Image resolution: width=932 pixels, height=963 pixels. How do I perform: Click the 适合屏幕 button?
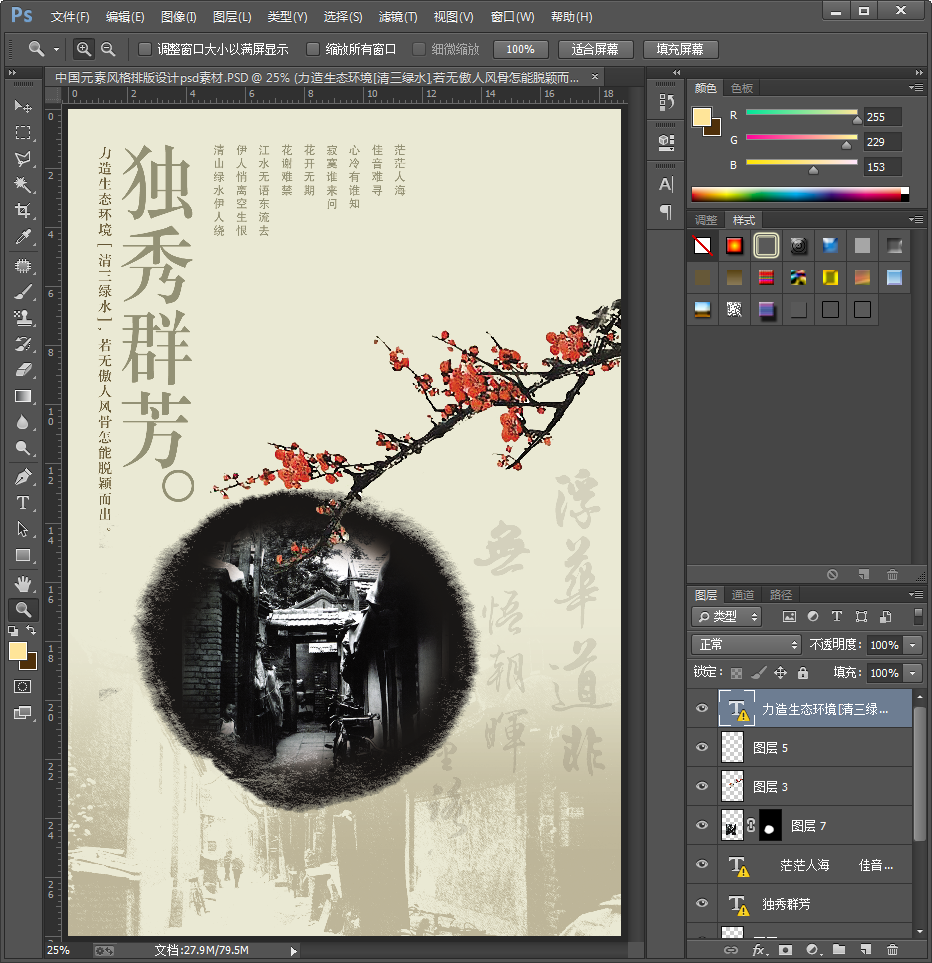(595, 49)
